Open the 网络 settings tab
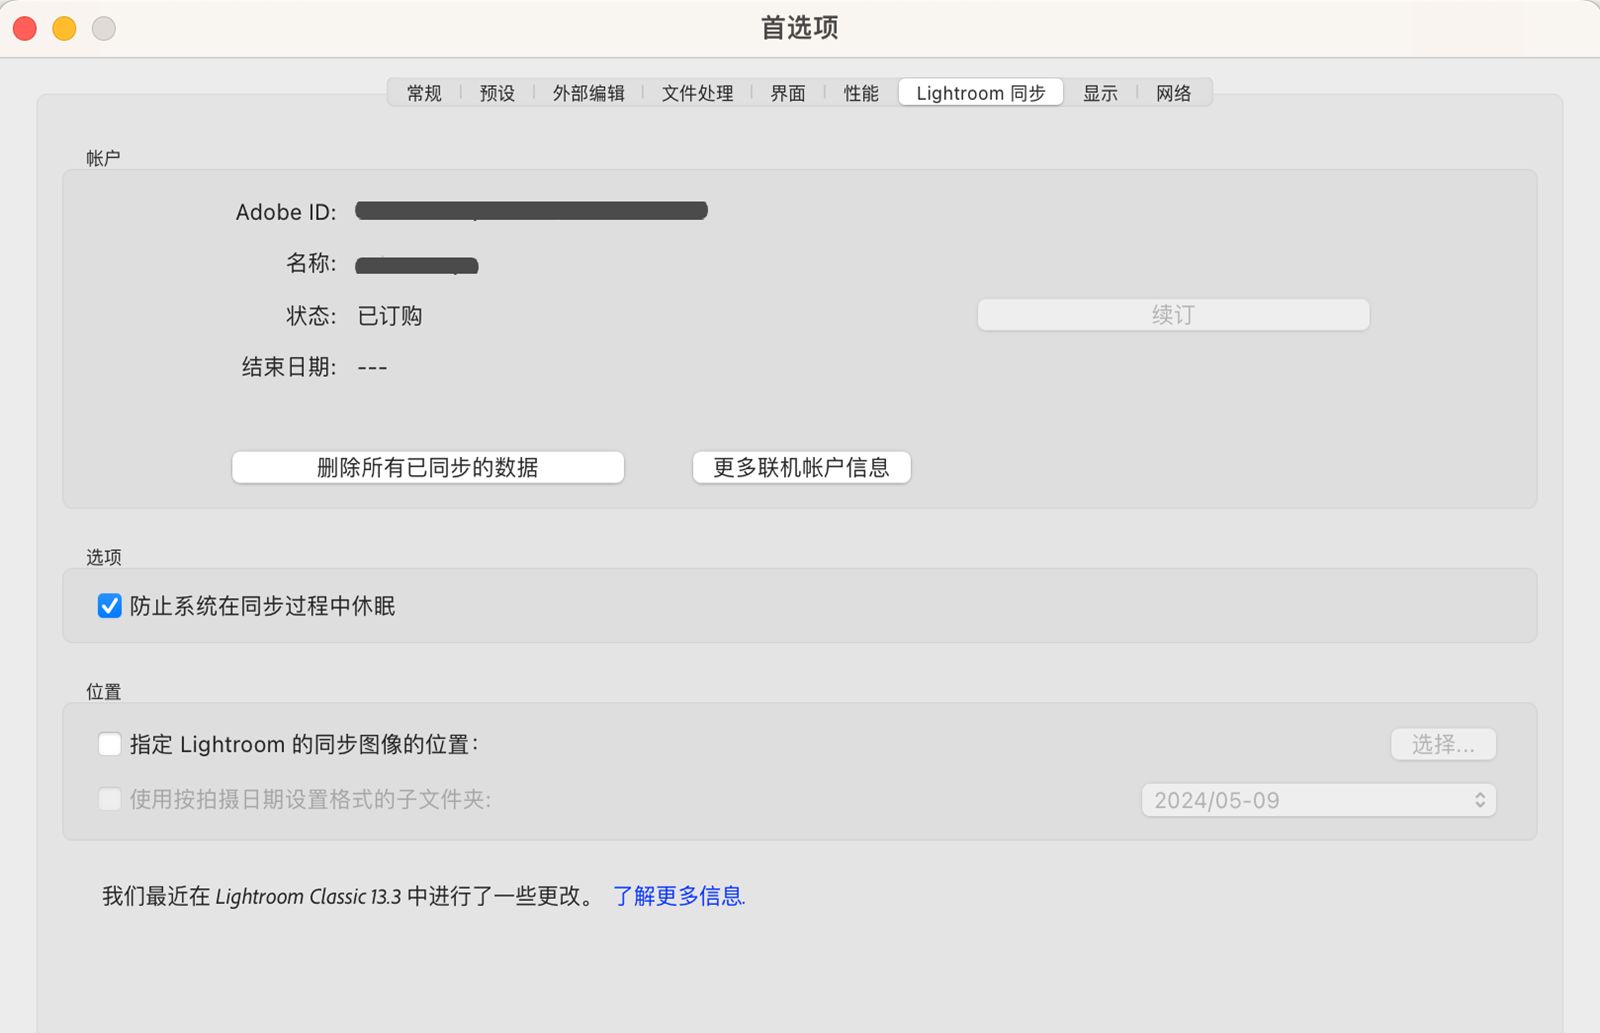This screenshot has width=1600, height=1033. (x=1174, y=92)
